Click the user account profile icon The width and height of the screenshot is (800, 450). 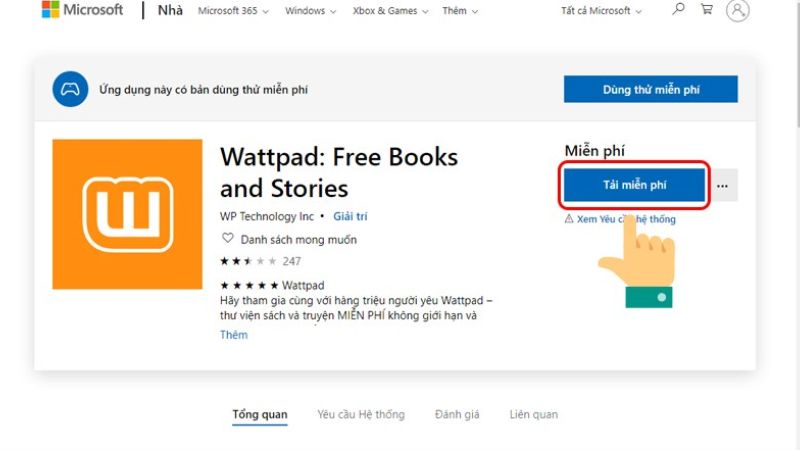tap(738, 11)
